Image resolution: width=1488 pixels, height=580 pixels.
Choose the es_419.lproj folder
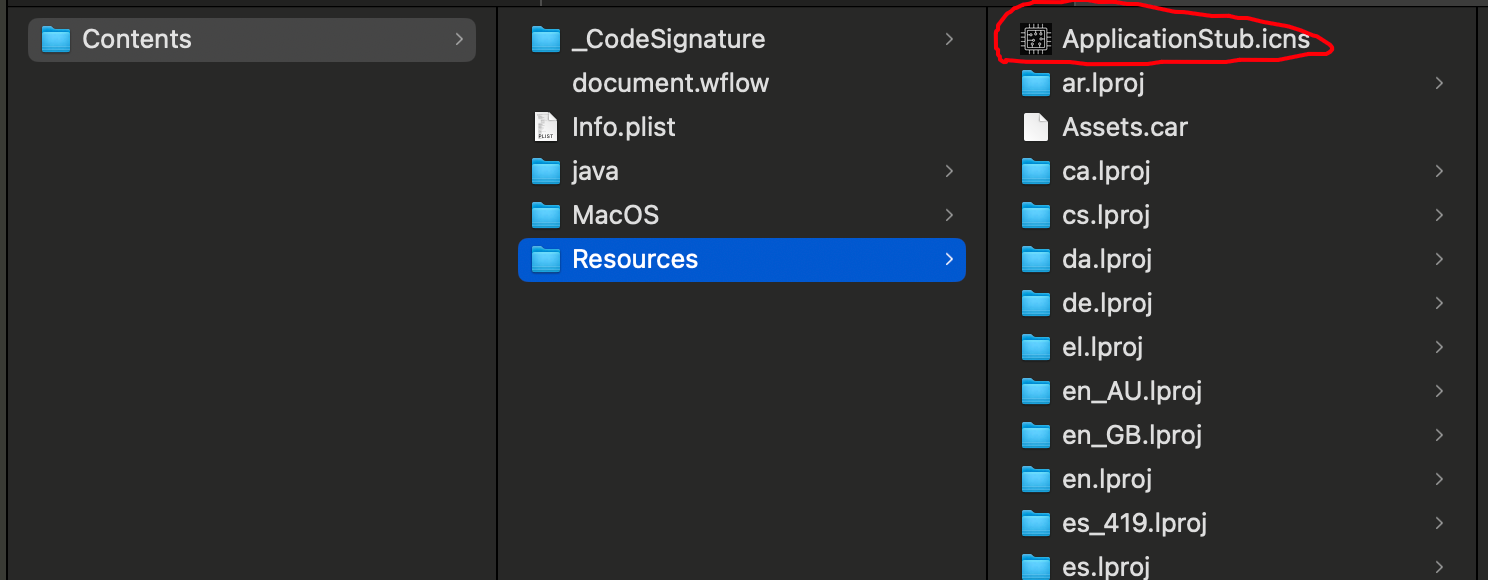[x=1134, y=523]
